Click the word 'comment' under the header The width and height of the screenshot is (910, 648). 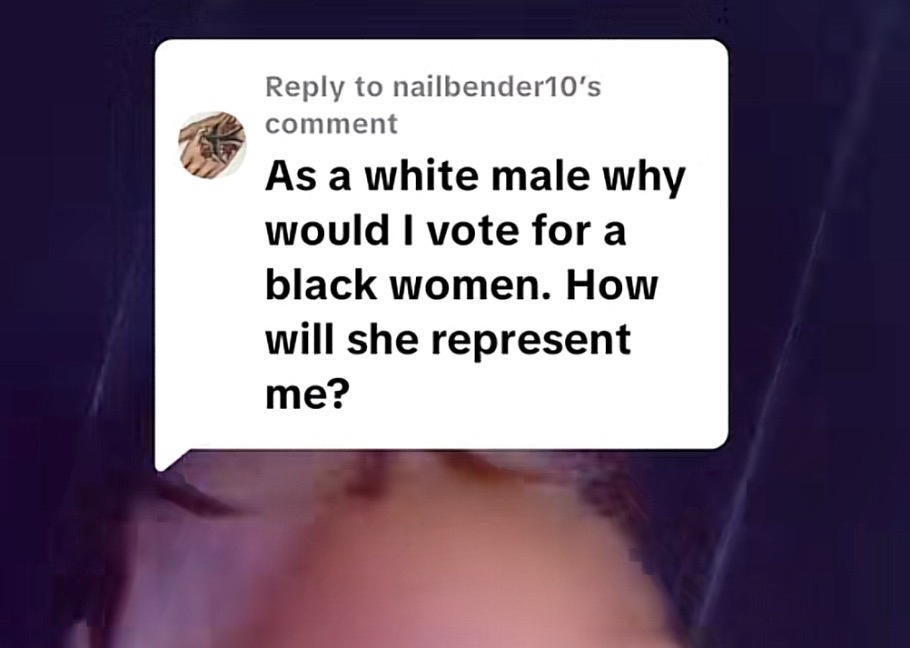point(331,124)
